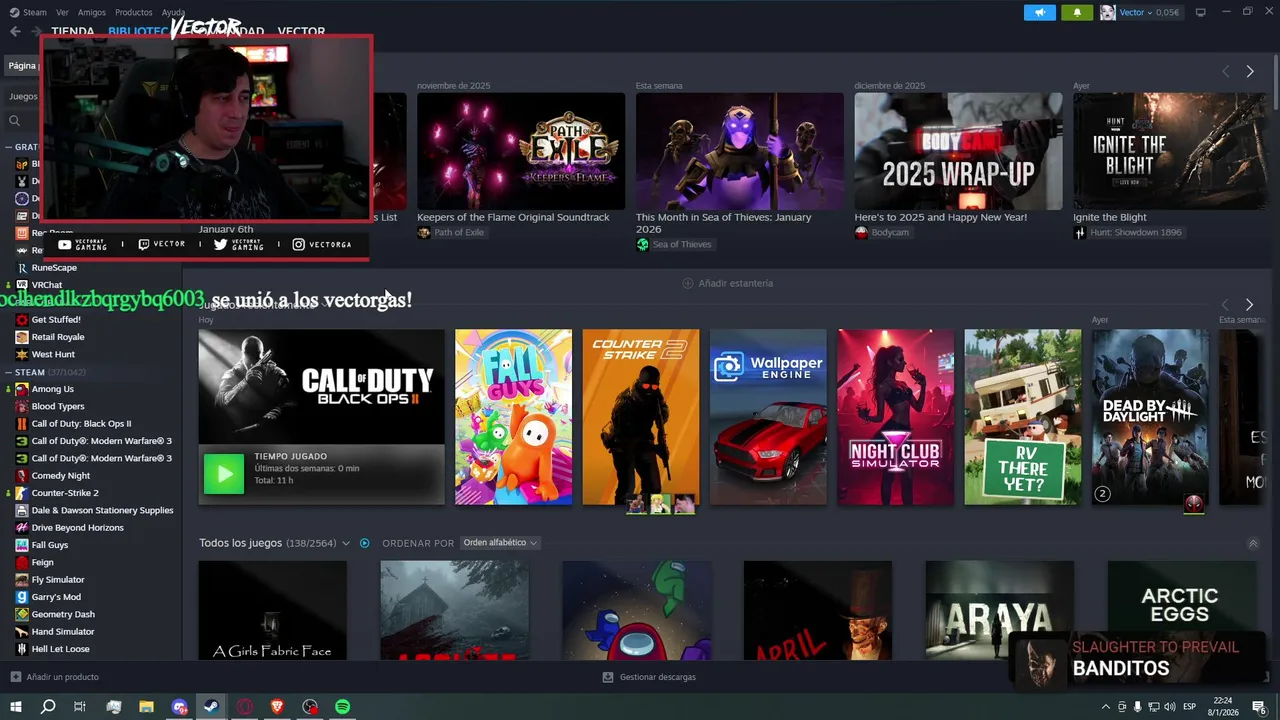
Task: Open Opera GX from the taskbar
Action: 245,707
